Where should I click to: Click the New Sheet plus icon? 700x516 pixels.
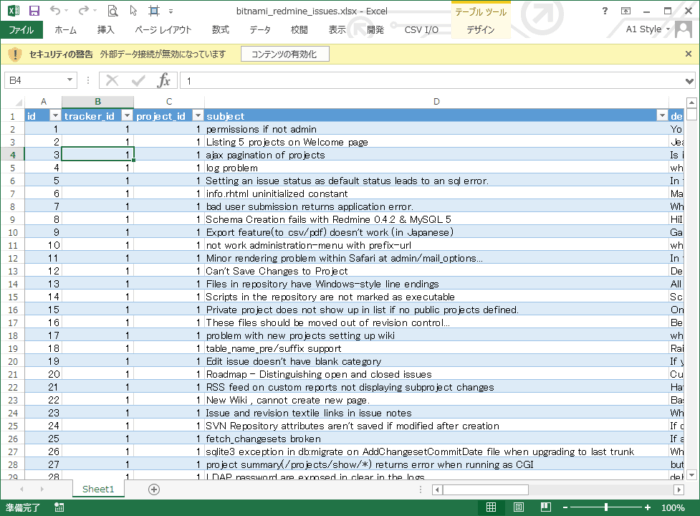[154, 490]
